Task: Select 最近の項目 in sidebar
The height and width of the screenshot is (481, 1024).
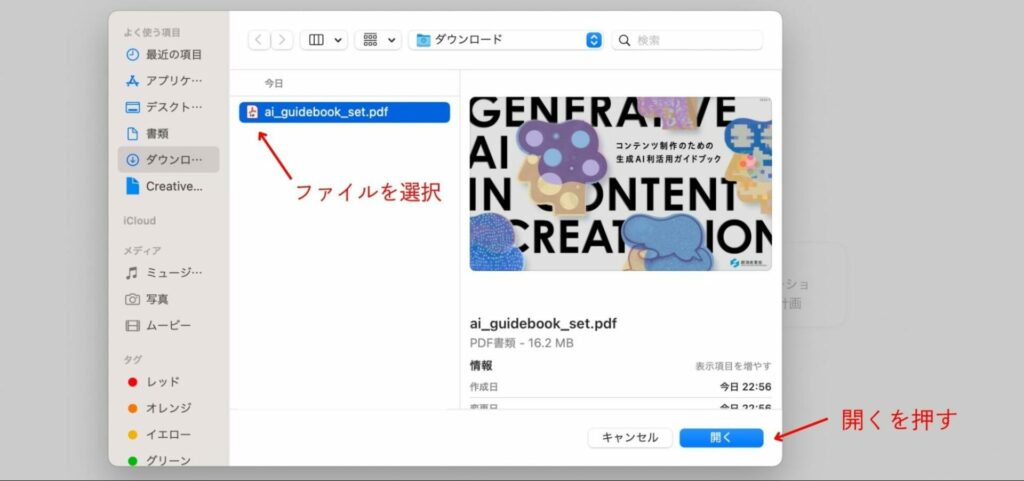Action: (x=168, y=55)
